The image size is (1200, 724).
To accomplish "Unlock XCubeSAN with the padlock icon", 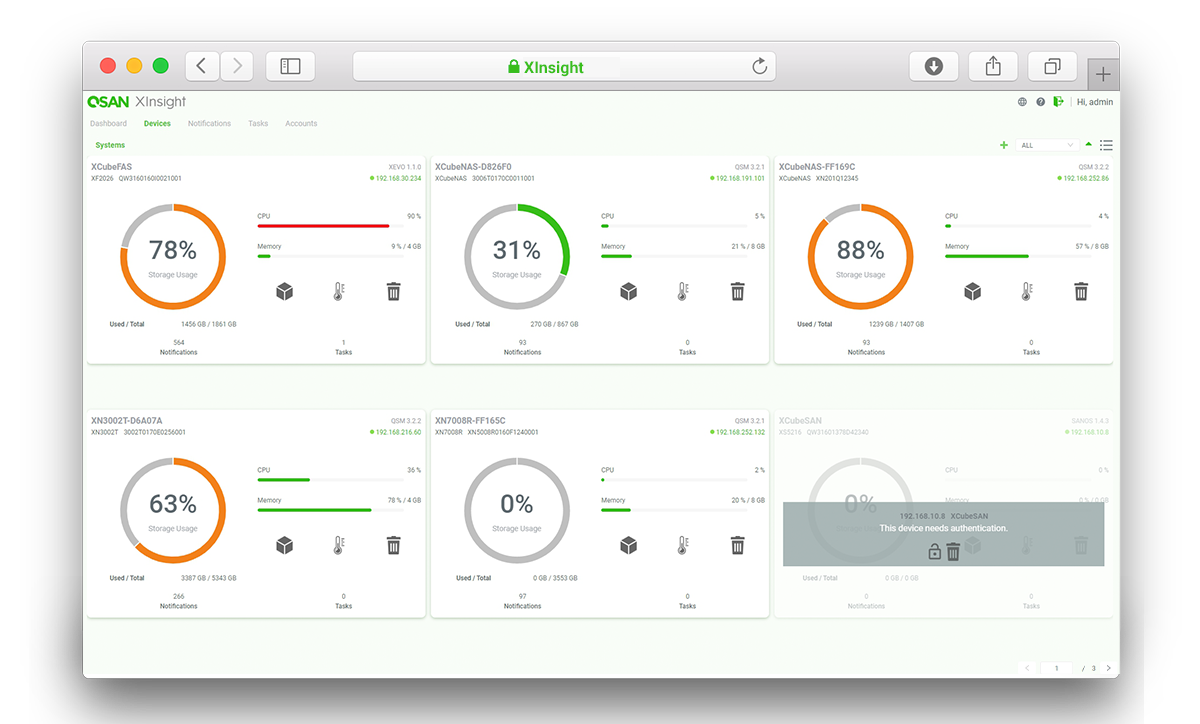I will [935, 551].
